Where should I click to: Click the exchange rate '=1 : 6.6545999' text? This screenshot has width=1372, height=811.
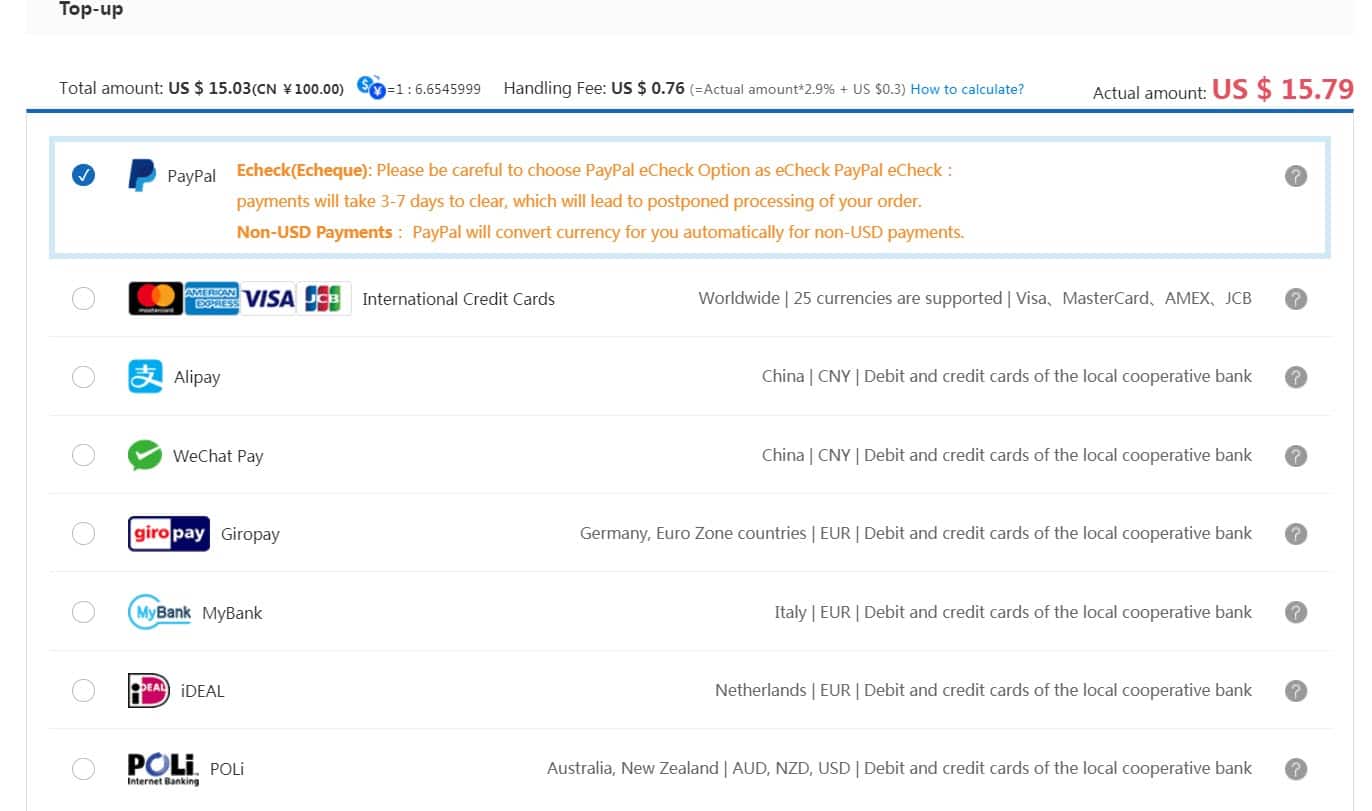pos(434,89)
